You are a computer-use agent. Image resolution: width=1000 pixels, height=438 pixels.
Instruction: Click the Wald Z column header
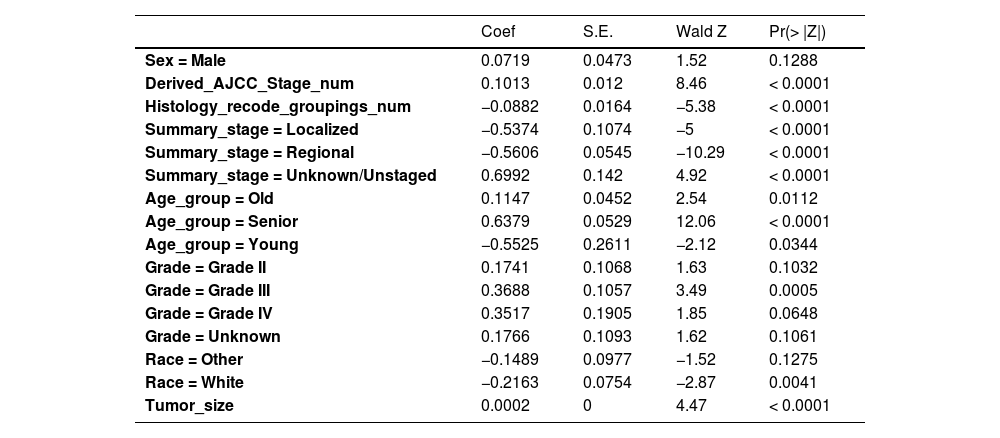[x=701, y=32]
